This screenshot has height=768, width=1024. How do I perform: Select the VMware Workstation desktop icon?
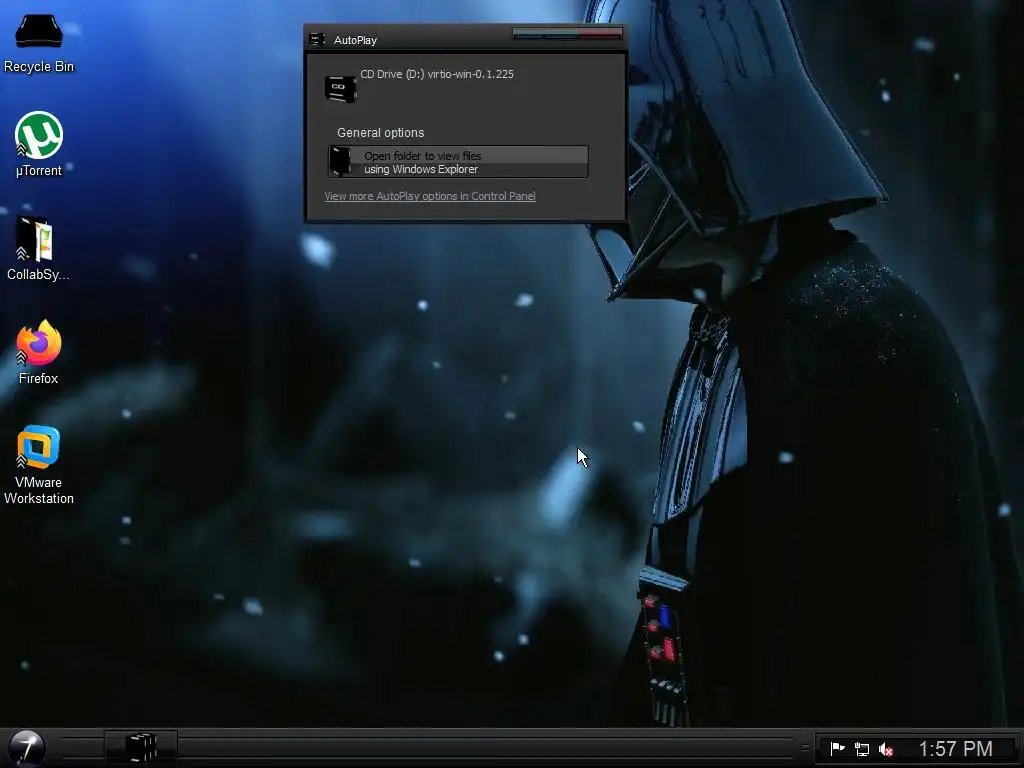coord(39,465)
